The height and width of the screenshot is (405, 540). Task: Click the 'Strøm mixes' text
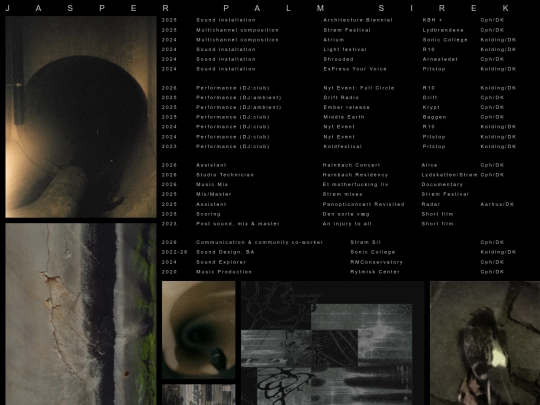[342, 194]
